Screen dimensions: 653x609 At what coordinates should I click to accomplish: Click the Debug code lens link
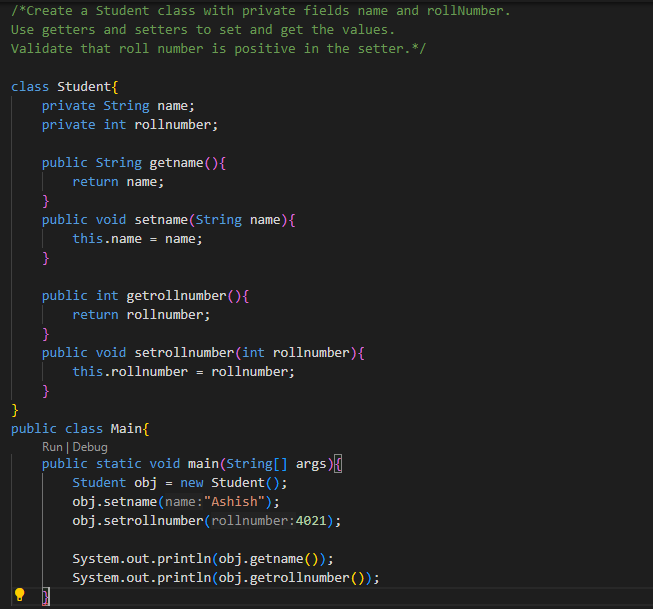[90, 447]
